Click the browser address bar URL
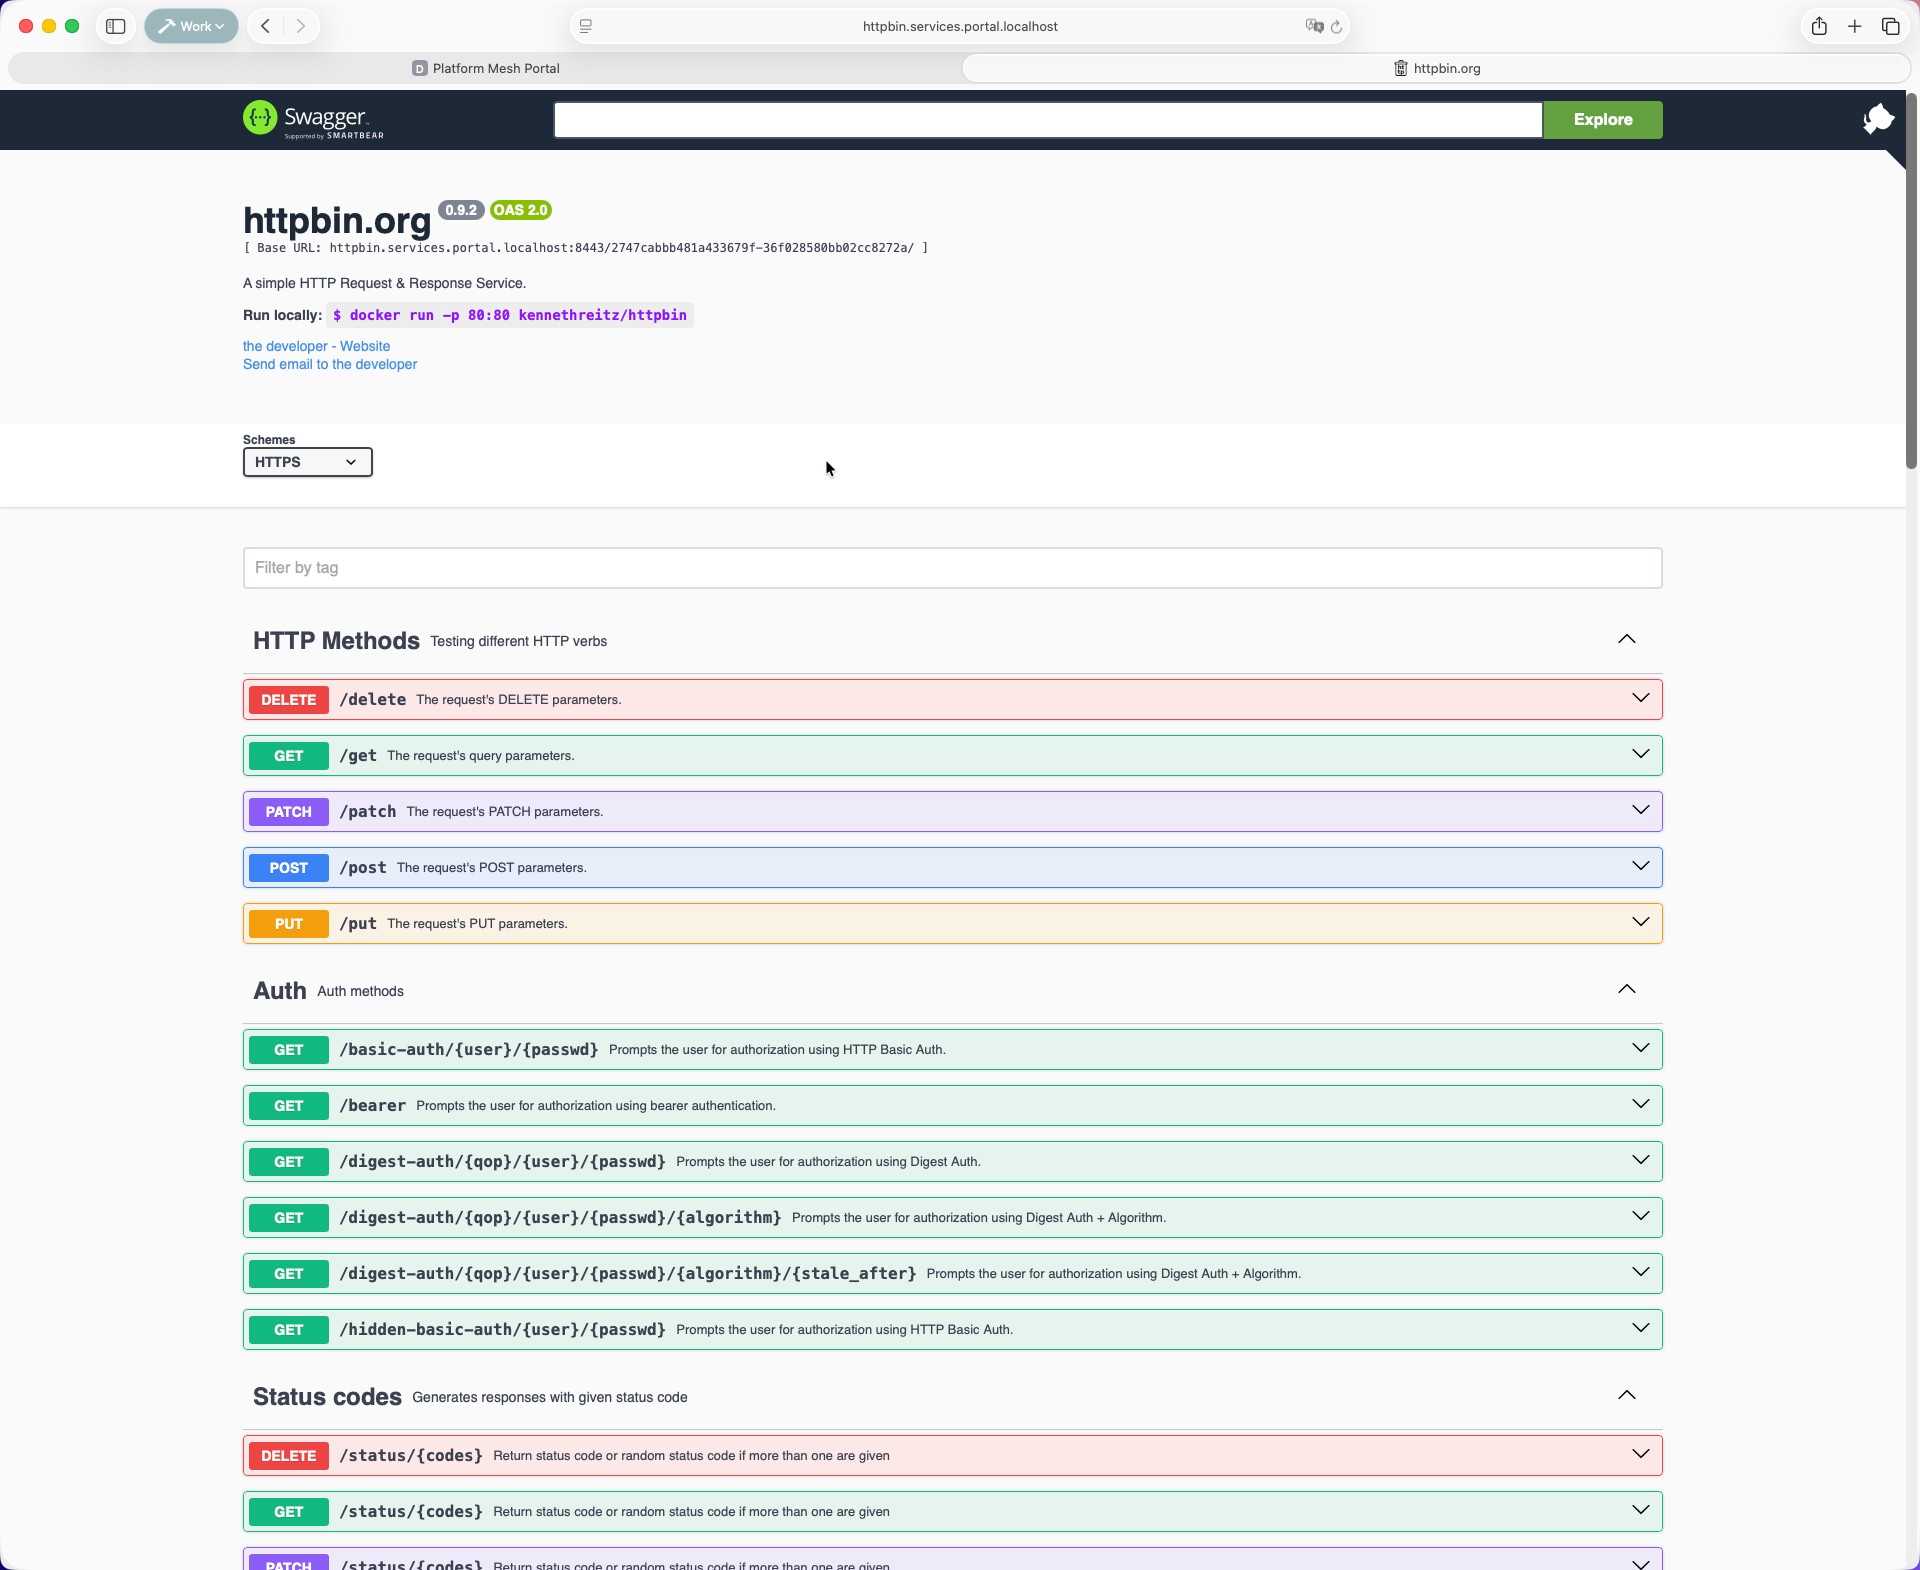The width and height of the screenshot is (1920, 1570). pos(960,26)
